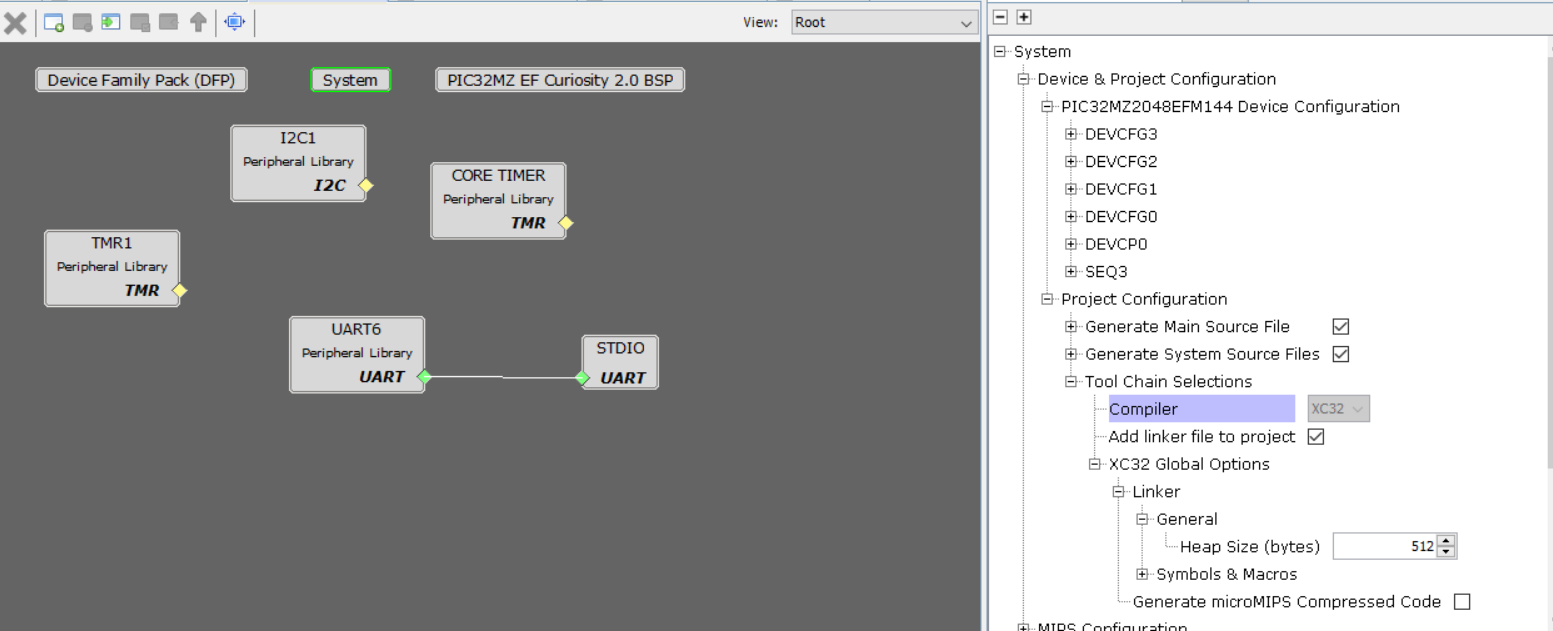Viewport: 1553px width, 631px height.
Task: Increase Heap Size with up stepper arrow
Action: (1447, 541)
